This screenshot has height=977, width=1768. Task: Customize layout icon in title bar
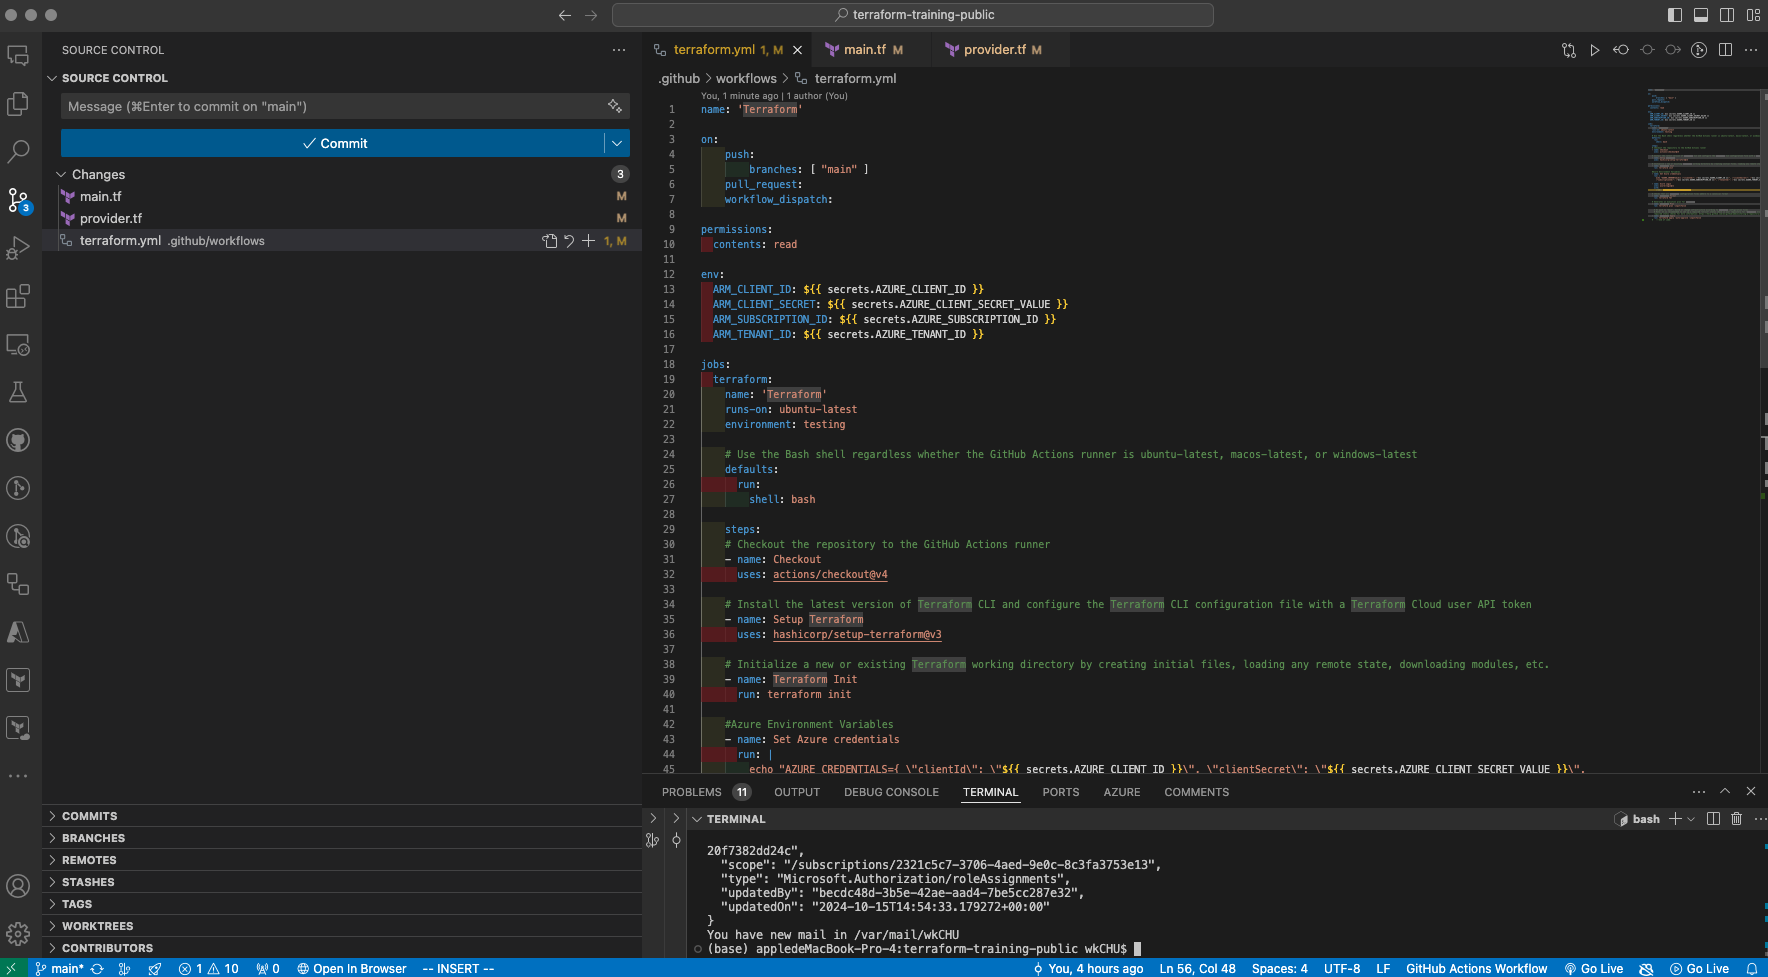pyautogui.click(x=1753, y=15)
